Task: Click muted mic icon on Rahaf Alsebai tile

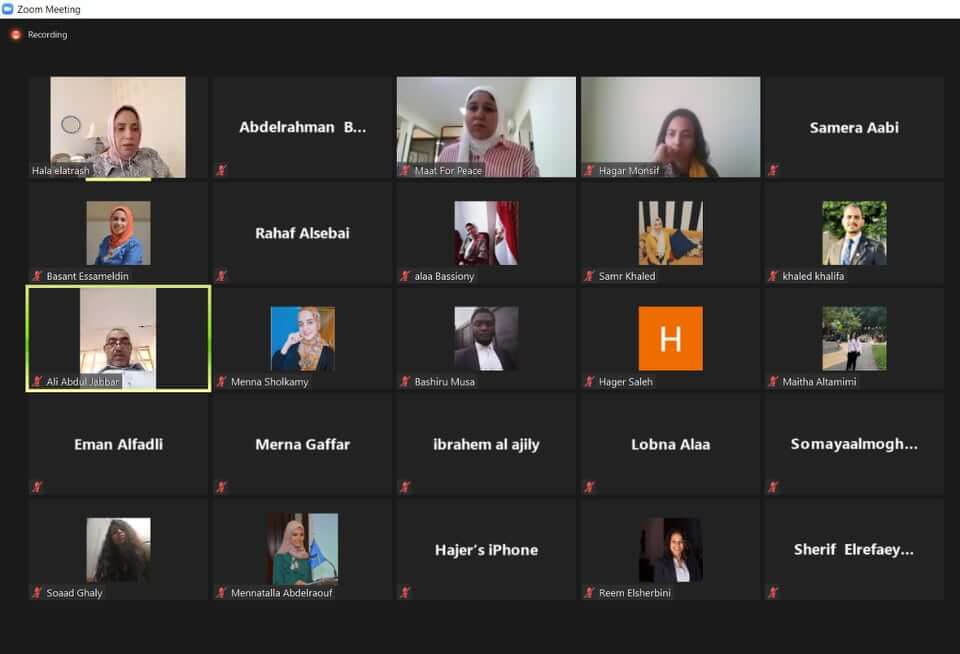Action: [x=222, y=276]
